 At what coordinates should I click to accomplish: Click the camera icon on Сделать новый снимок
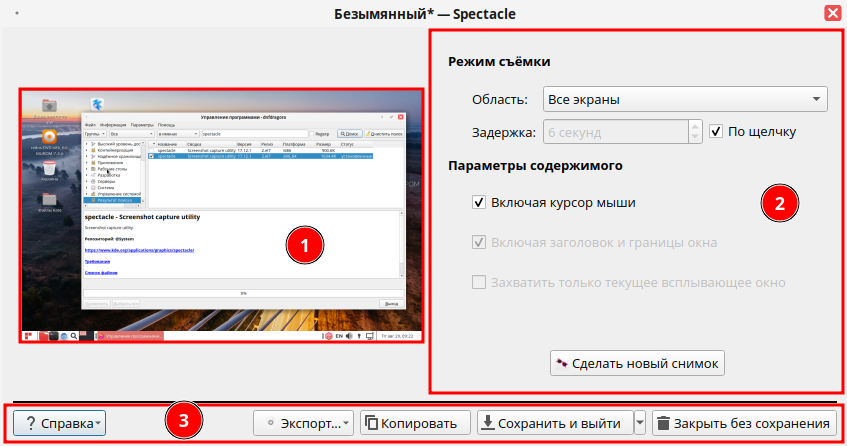click(x=562, y=362)
